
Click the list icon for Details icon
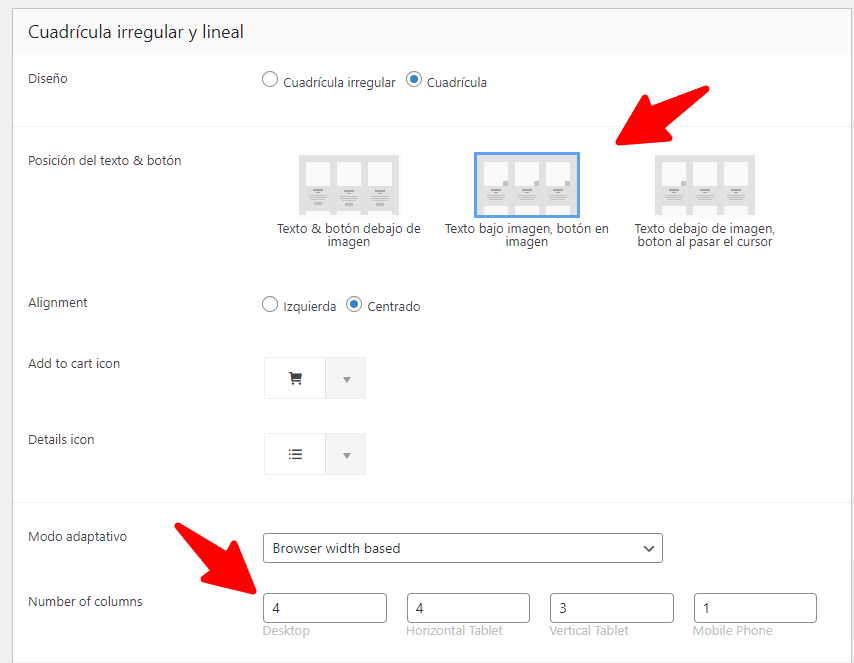click(x=295, y=454)
